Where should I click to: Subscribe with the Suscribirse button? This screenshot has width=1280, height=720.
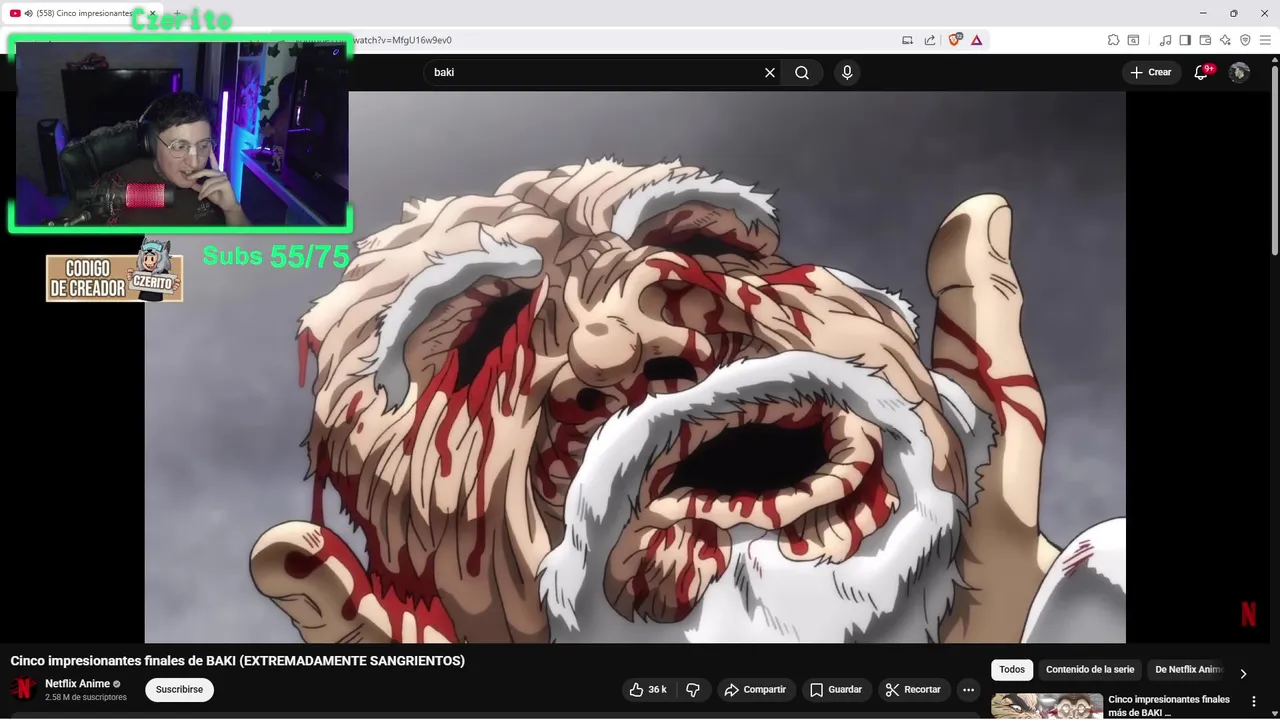pos(179,689)
